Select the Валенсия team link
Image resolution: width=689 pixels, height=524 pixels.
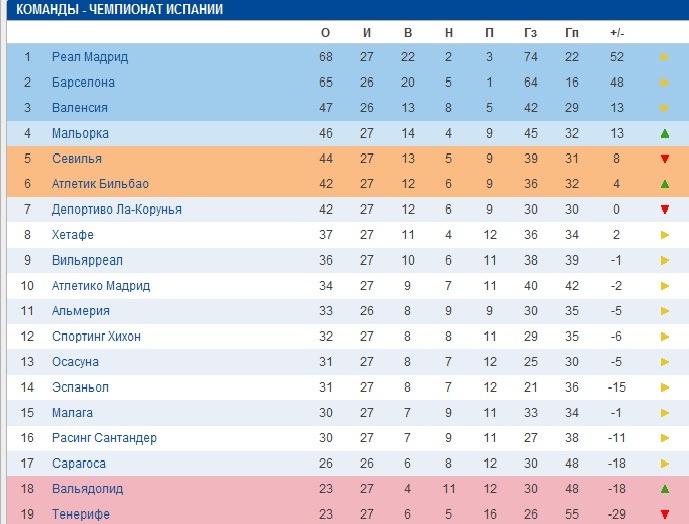(x=80, y=108)
